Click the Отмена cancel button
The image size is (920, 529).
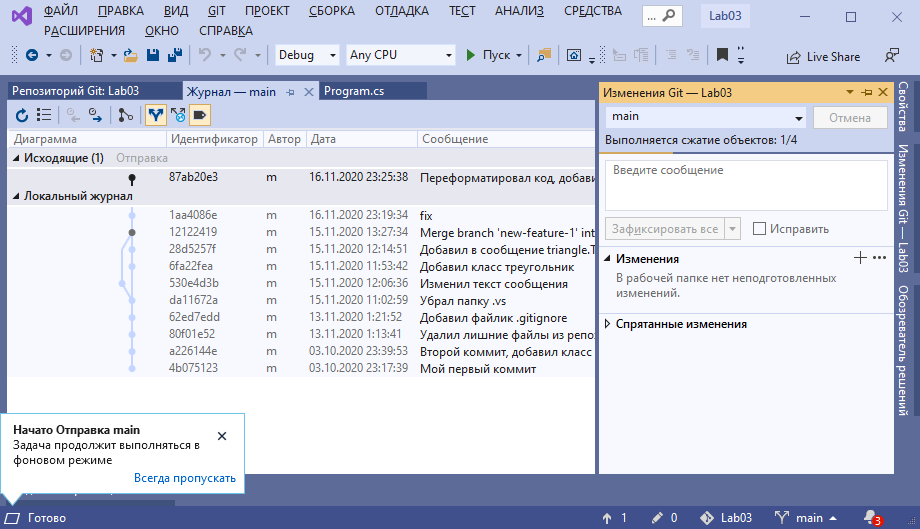(850, 117)
